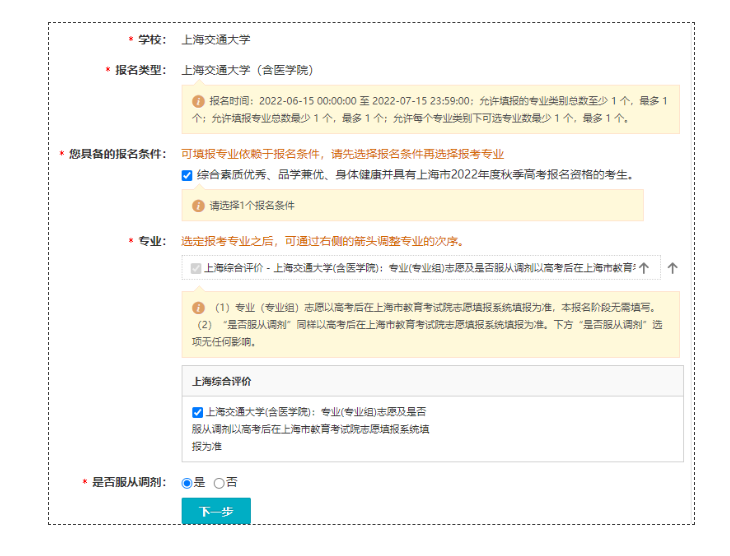Click the orange hint 可填报专业依赖于报名条件
The width and height of the screenshot is (730, 556).
(342, 154)
